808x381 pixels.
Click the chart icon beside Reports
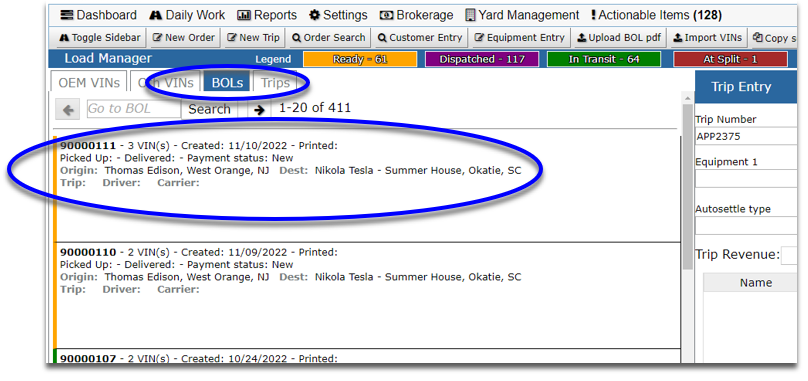pos(244,15)
